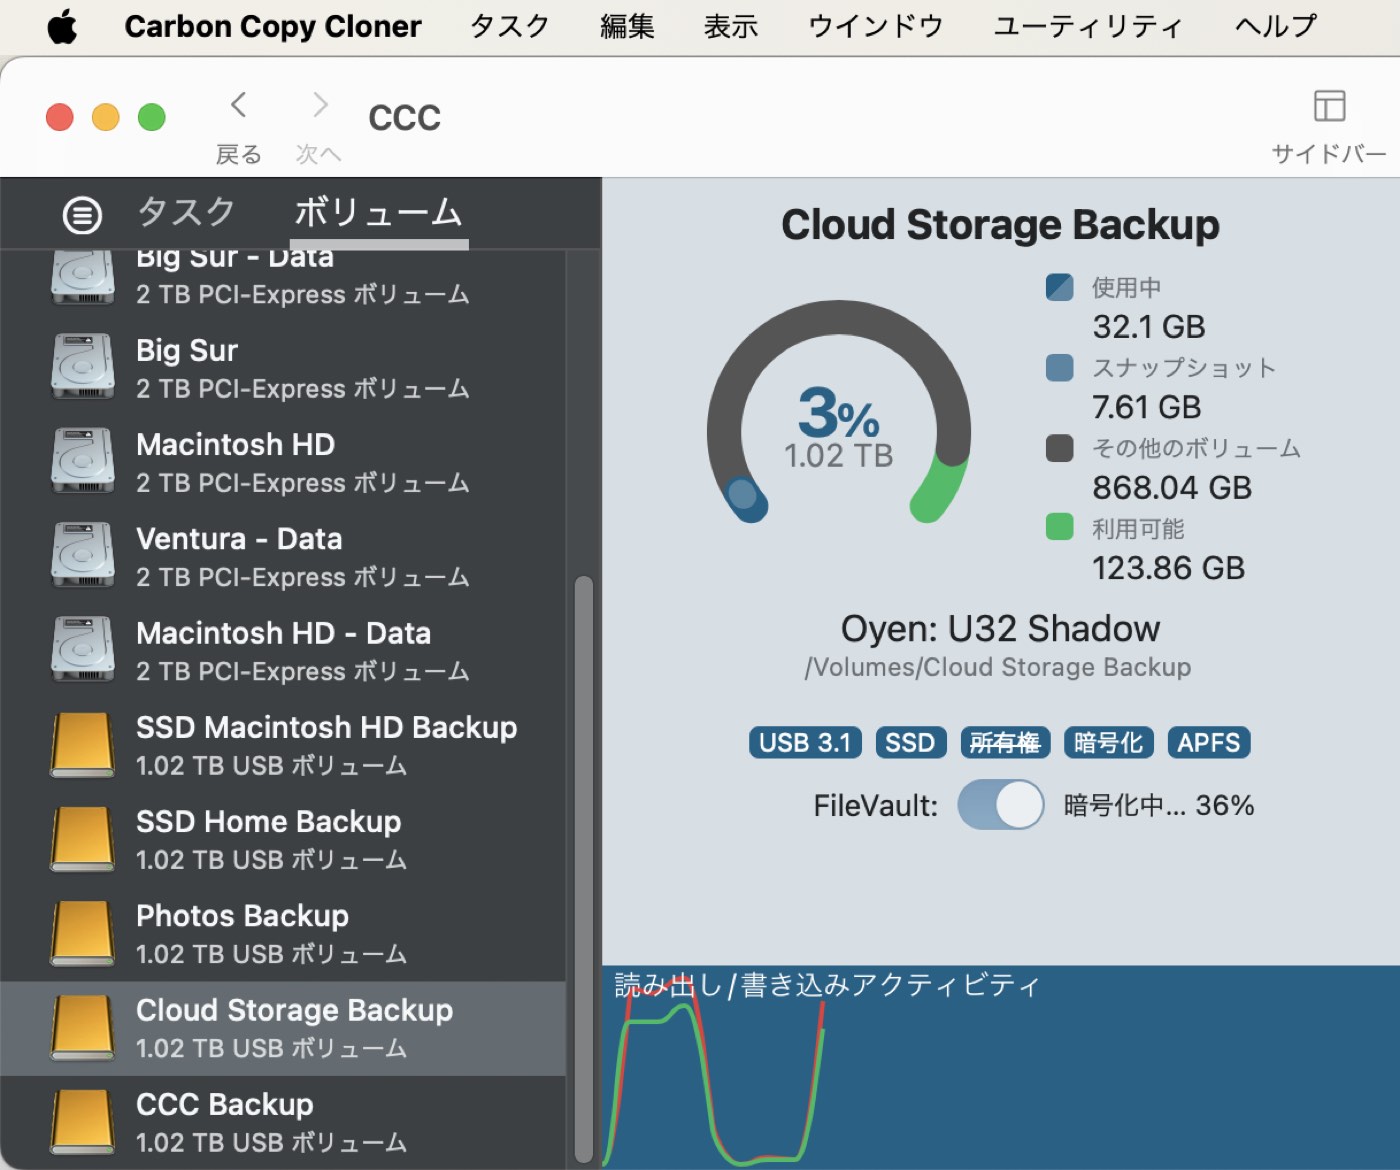Click the read/write activity graph
The width and height of the screenshot is (1400, 1170).
pos(1001,1068)
